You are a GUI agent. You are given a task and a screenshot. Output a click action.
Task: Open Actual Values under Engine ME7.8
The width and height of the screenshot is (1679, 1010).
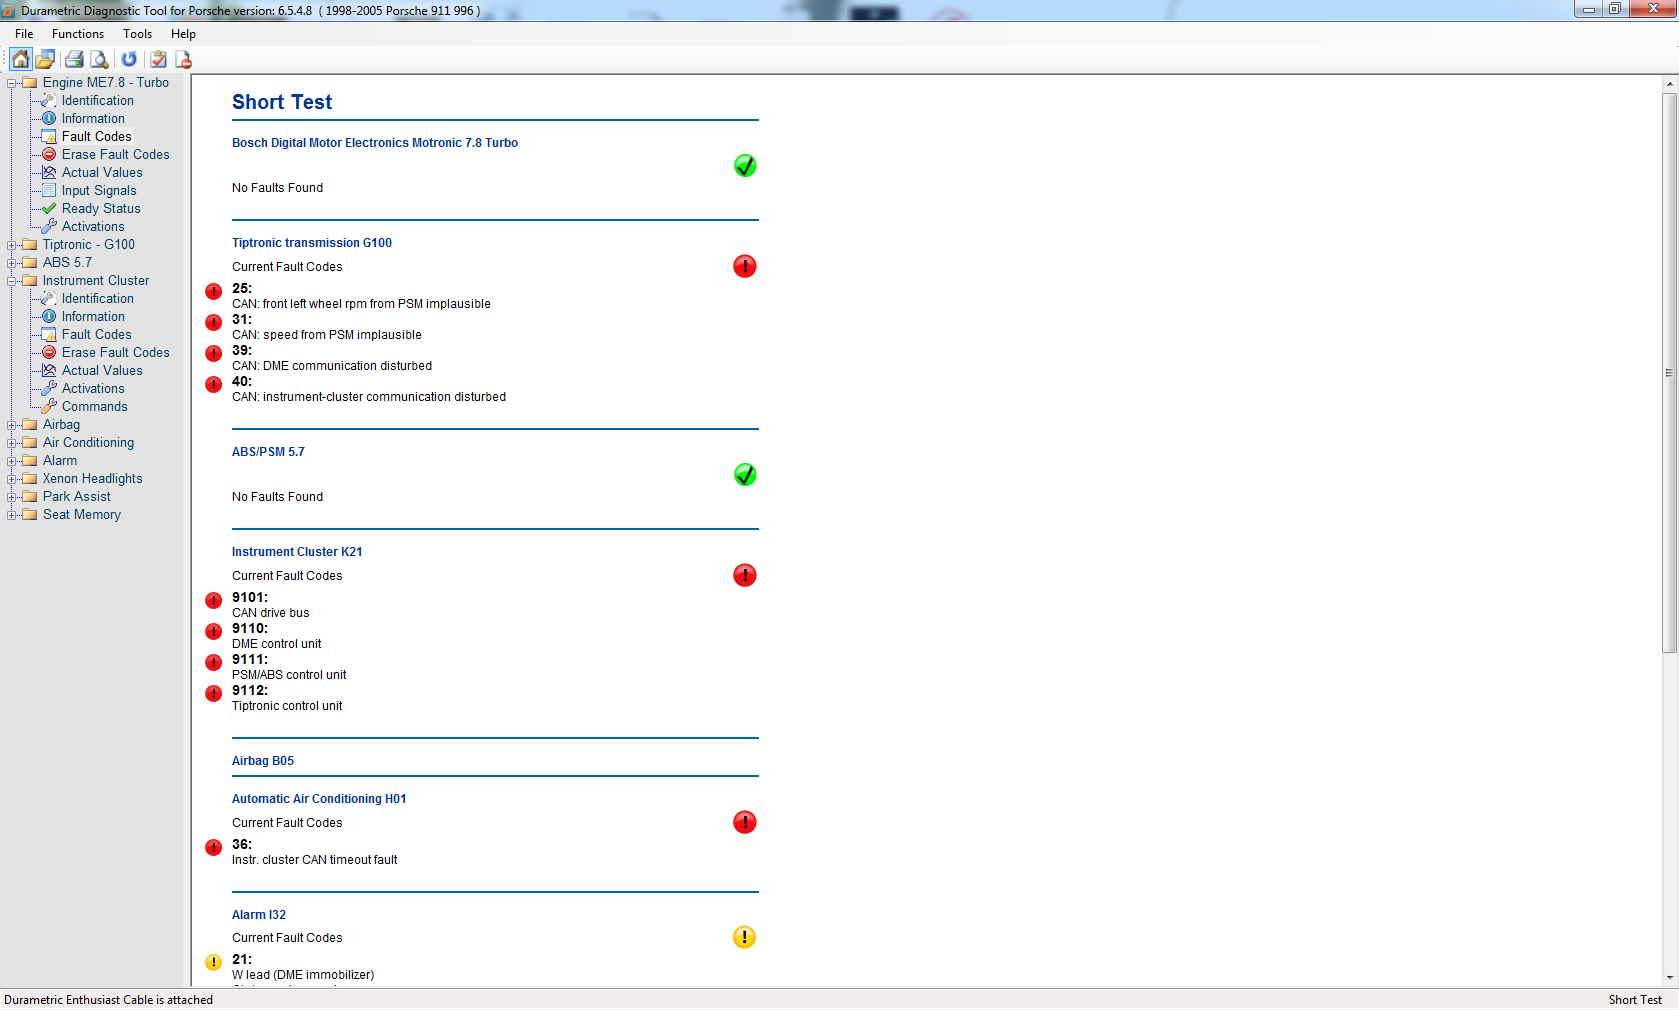click(x=102, y=173)
